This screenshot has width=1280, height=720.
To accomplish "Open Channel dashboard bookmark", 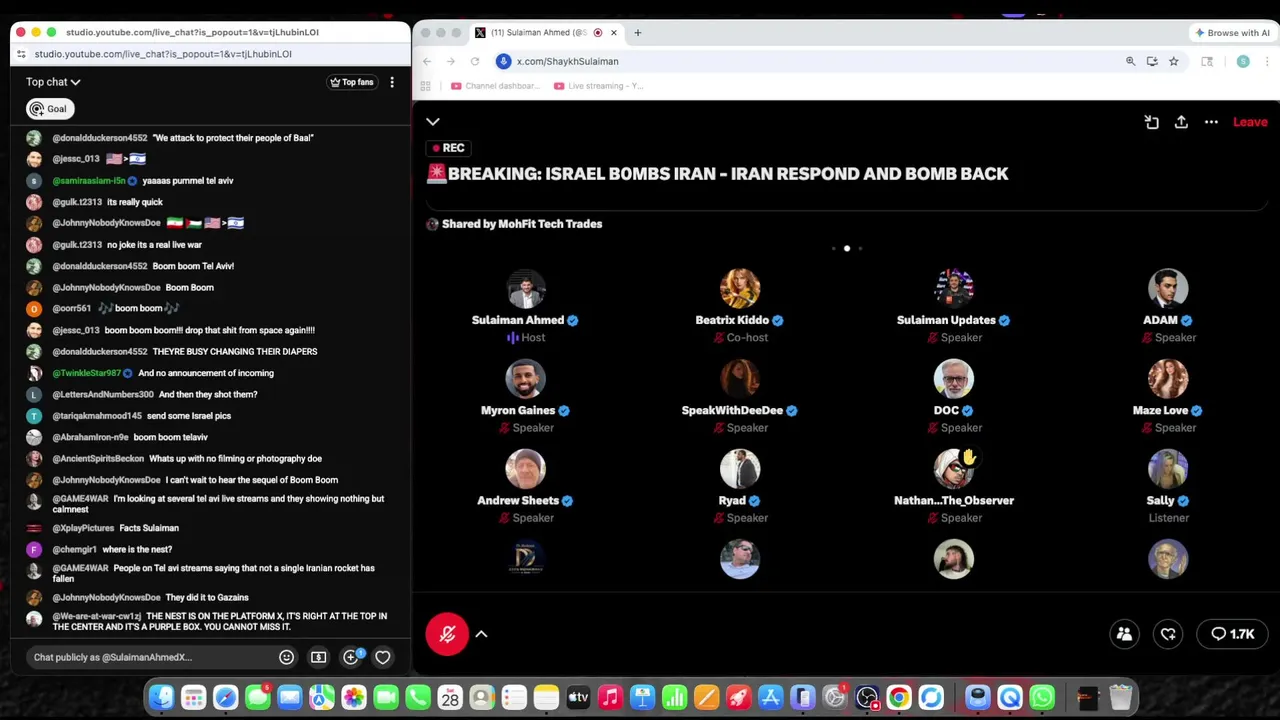I will tap(495, 86).
